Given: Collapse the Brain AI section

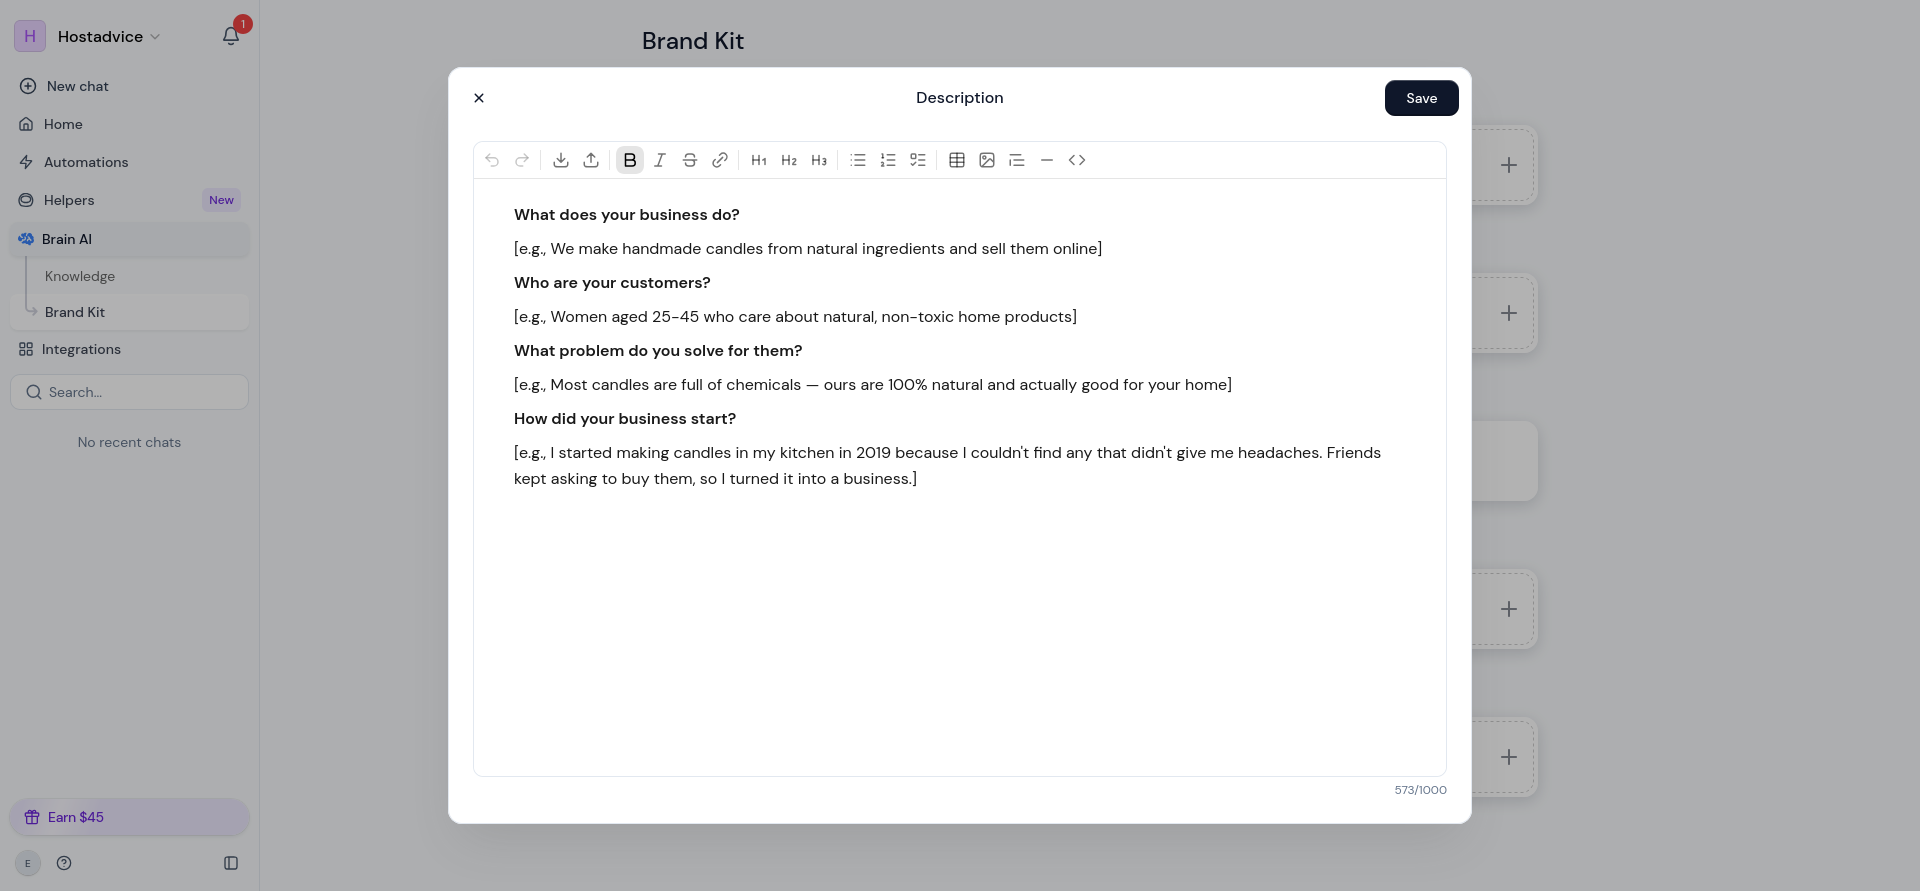Looking at the screenshot, I should coord(129,239).
